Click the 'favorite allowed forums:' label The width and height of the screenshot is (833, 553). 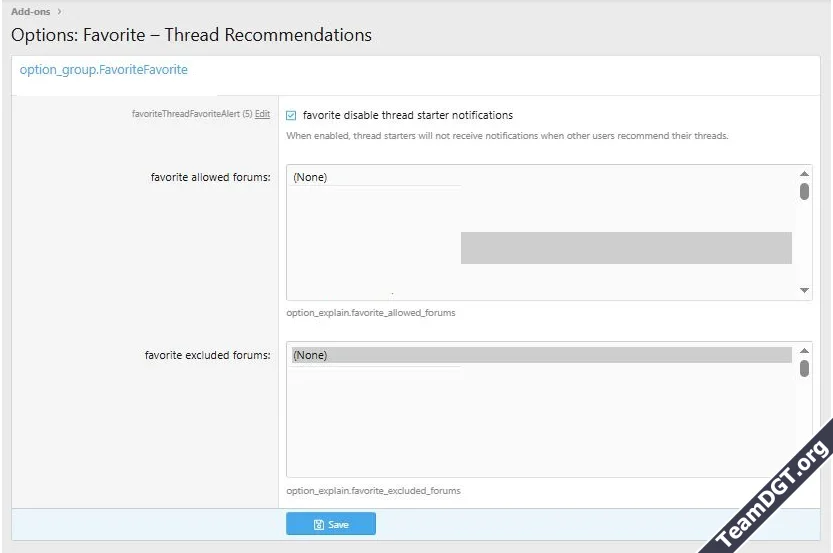210,177
